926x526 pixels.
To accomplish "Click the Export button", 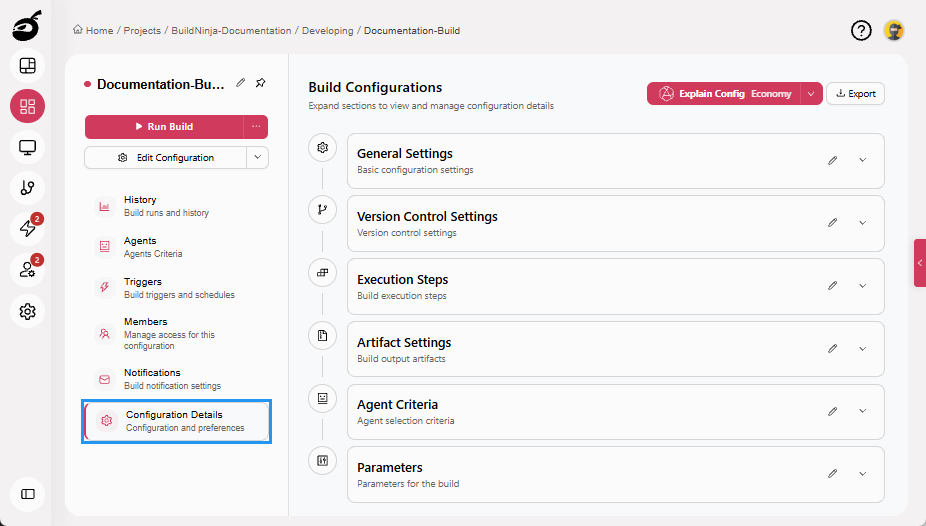I will 855,93.
